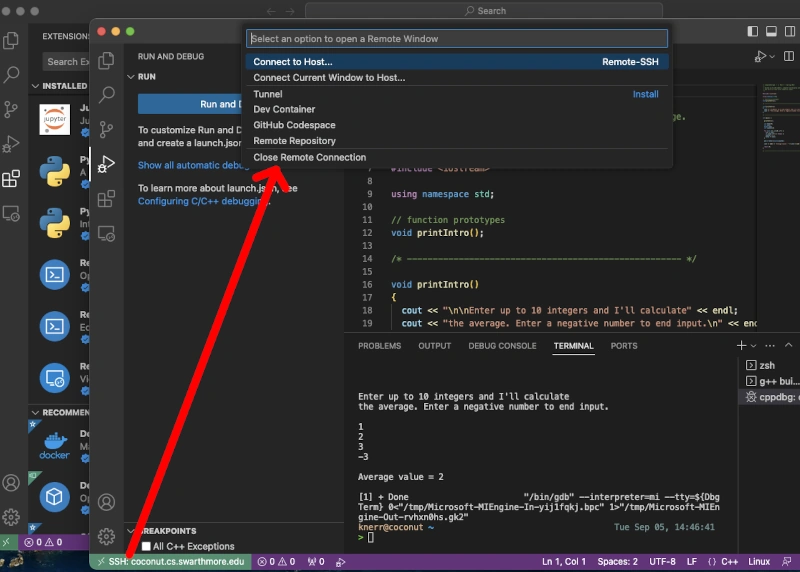Image resolution: width=800 pixels, height=572 pixels.
Task: Switch to PROBLEMS tab
Action: point(380,346)
